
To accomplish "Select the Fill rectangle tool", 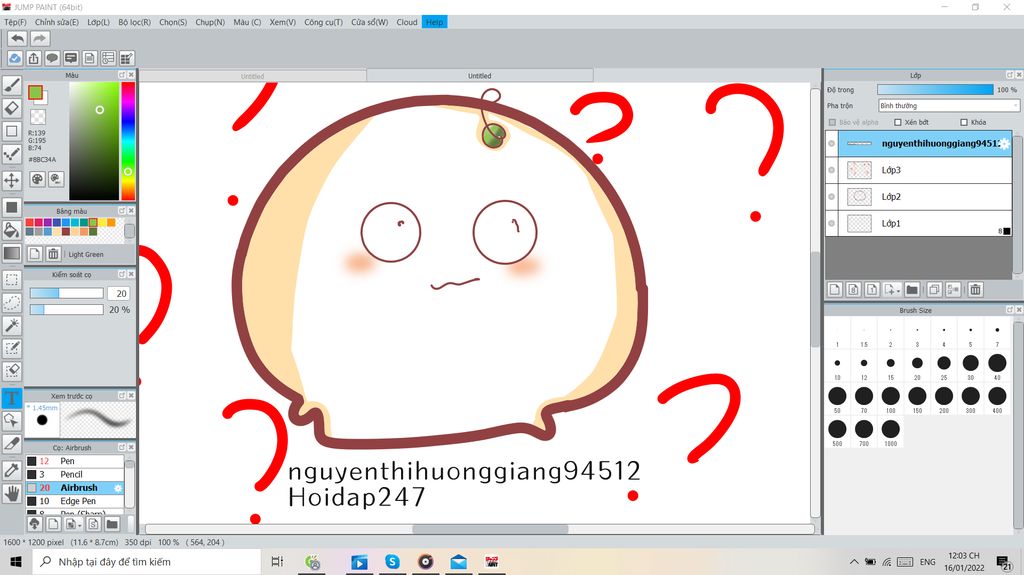I will click(12, 207).
